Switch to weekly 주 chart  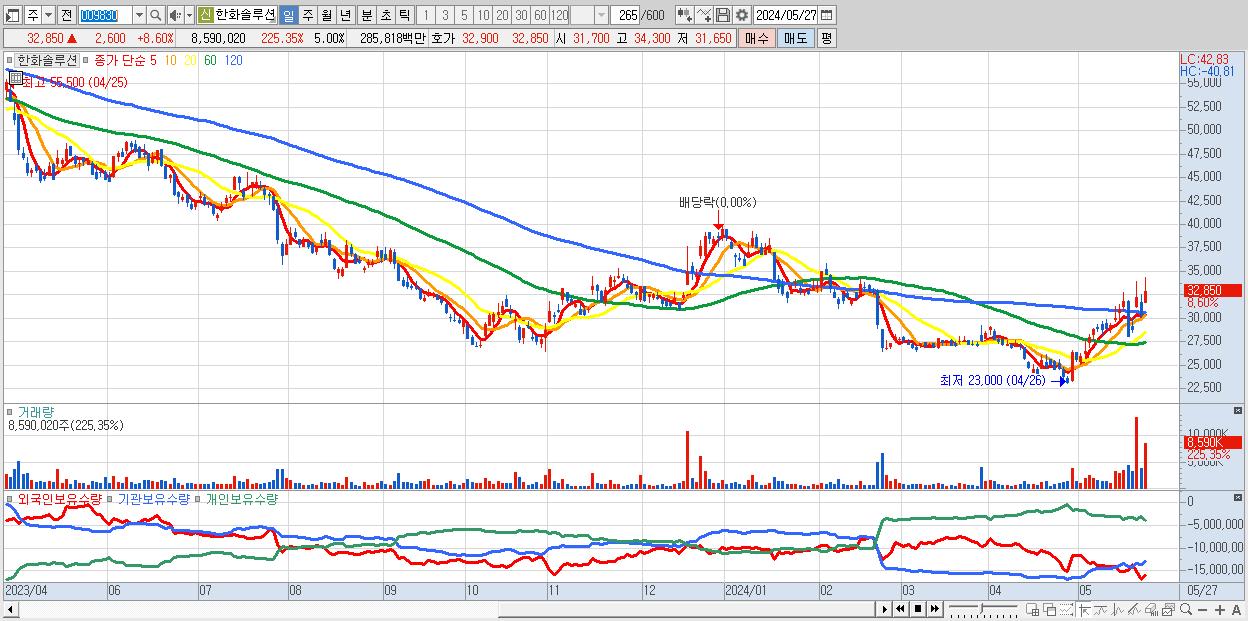[307, 15]
